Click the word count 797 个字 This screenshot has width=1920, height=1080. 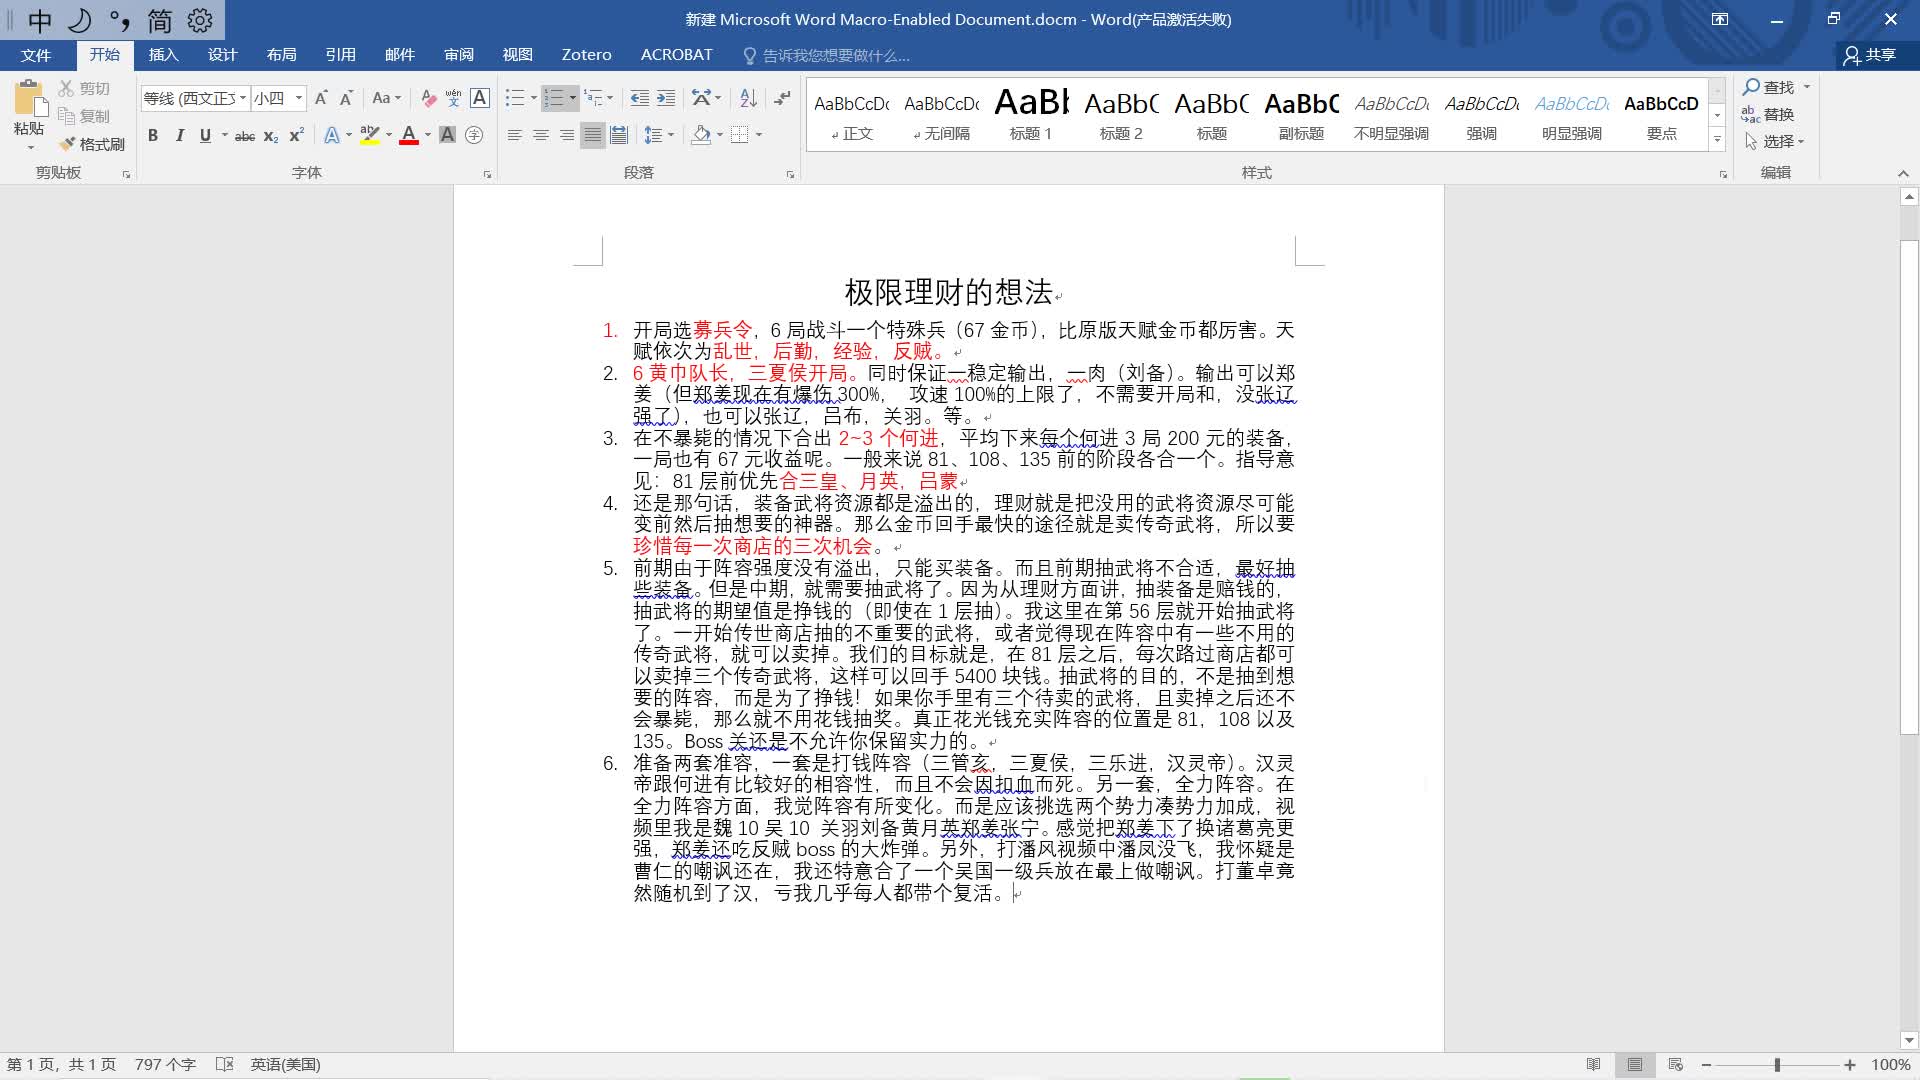165,1064
